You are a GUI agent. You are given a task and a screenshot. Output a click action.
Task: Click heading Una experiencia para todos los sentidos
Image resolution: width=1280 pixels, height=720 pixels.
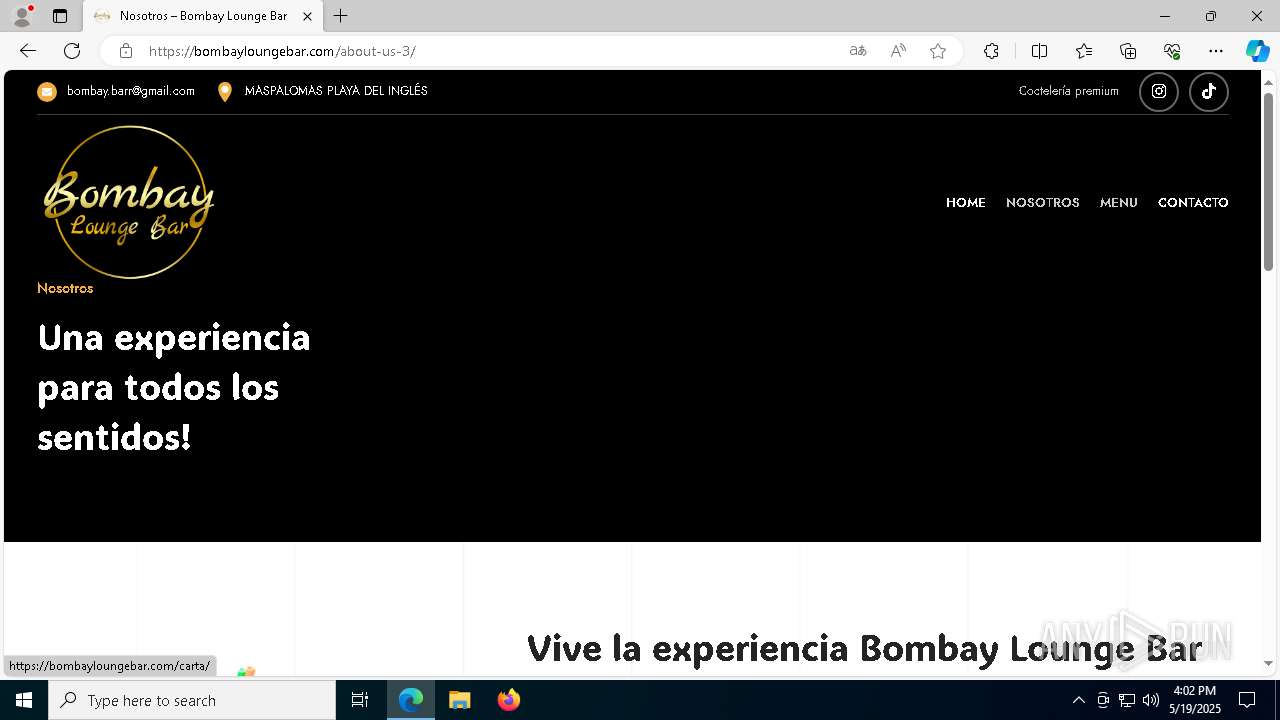tap(174, 387)
